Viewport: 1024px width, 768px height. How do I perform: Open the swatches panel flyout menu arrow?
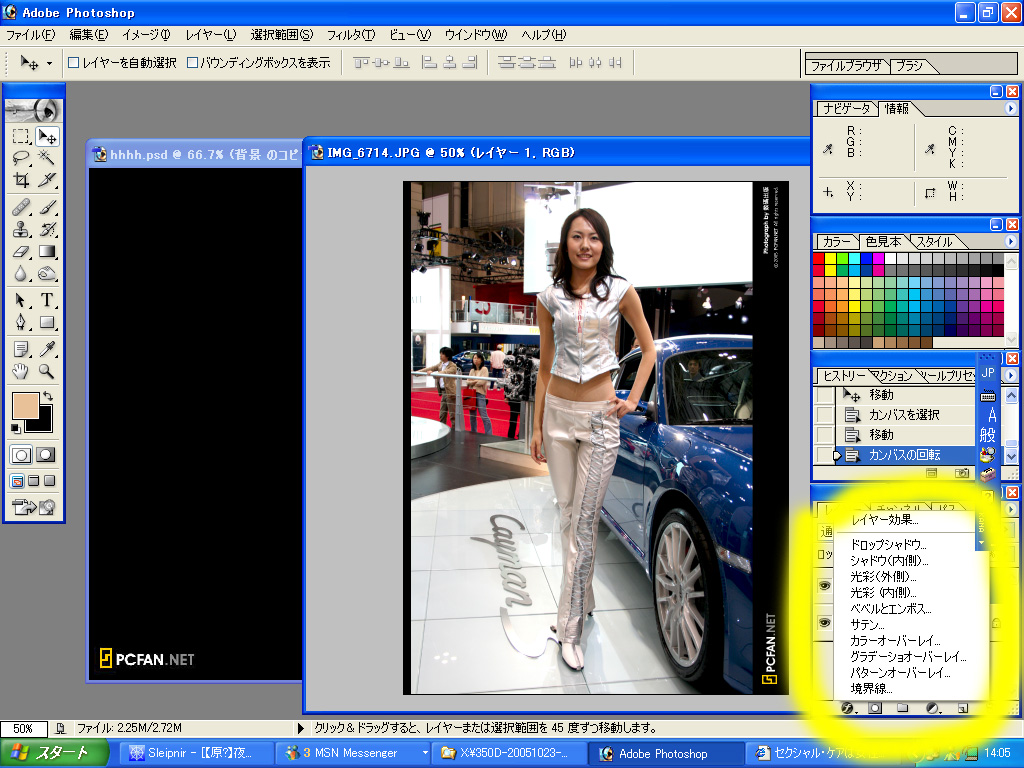click(x=1010, y=242)
